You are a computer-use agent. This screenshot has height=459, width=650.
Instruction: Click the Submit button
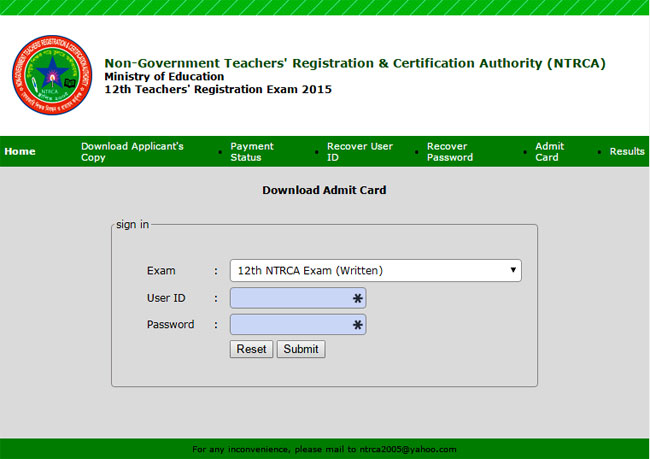pos(301,349)
